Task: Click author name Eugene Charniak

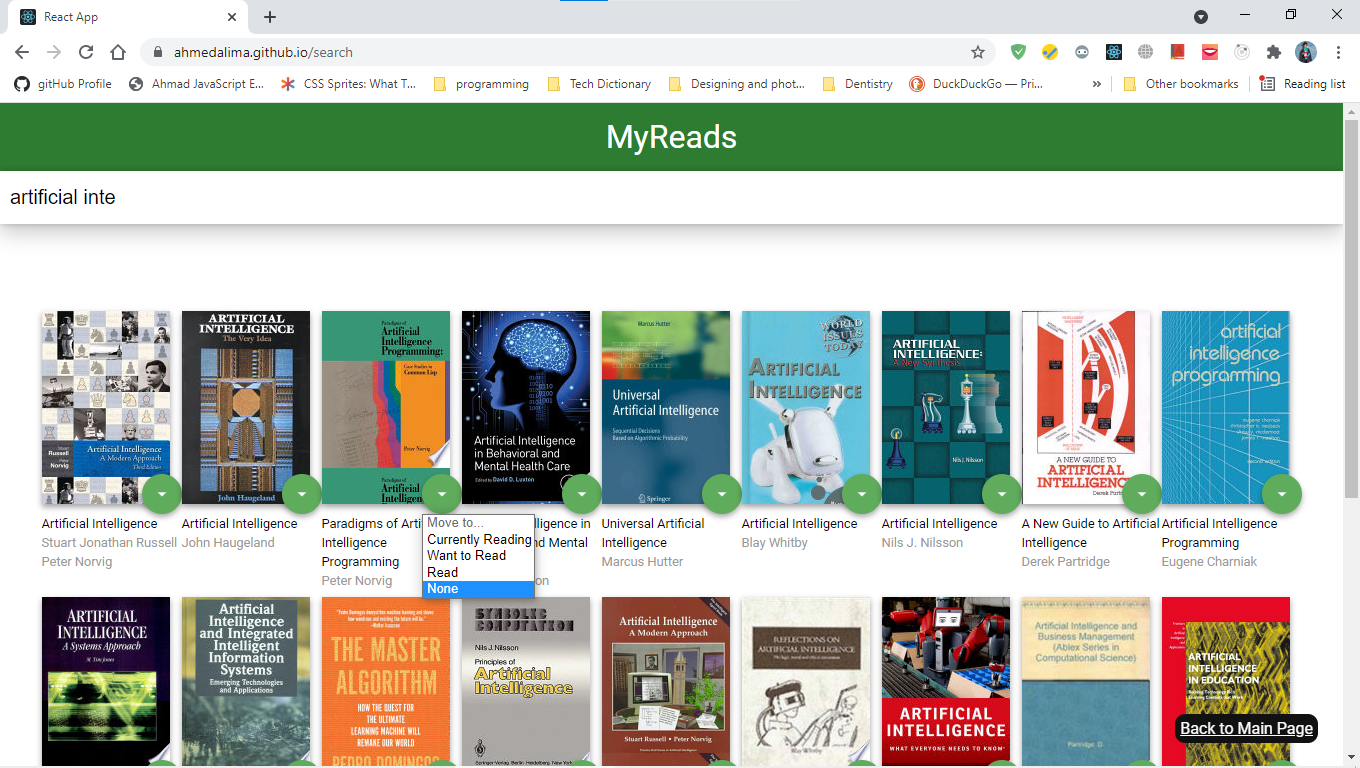Action: tap(1209, 562)
